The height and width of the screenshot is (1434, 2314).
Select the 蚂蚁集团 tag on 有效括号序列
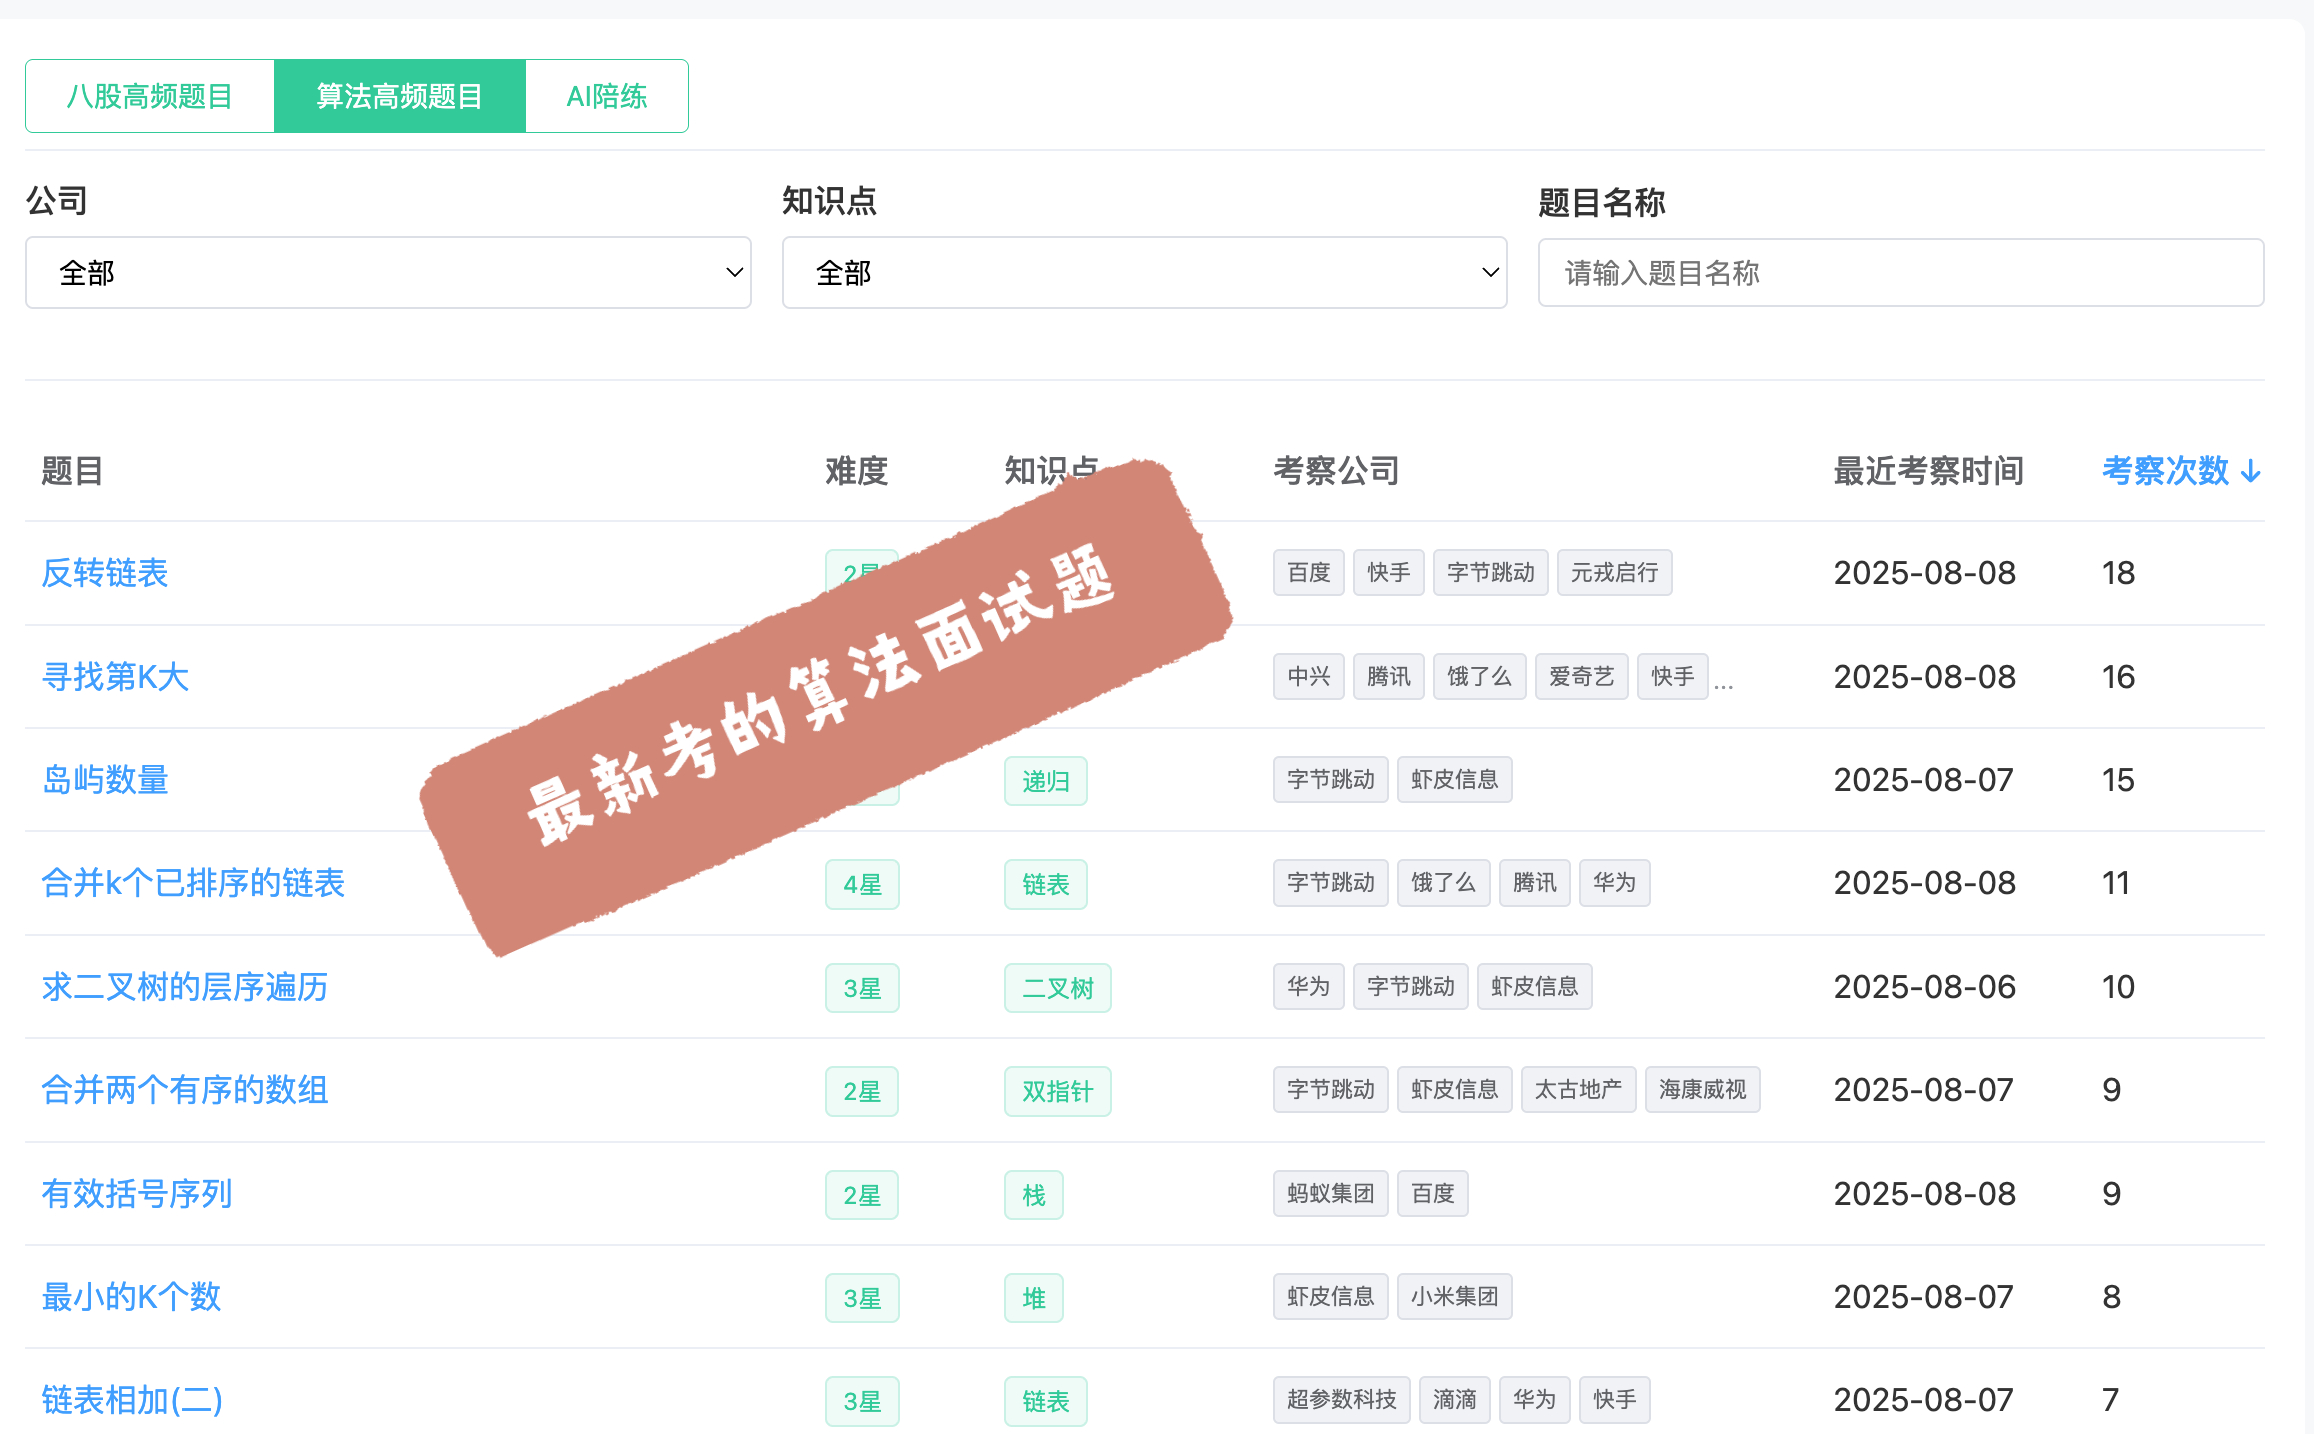1330,1193
